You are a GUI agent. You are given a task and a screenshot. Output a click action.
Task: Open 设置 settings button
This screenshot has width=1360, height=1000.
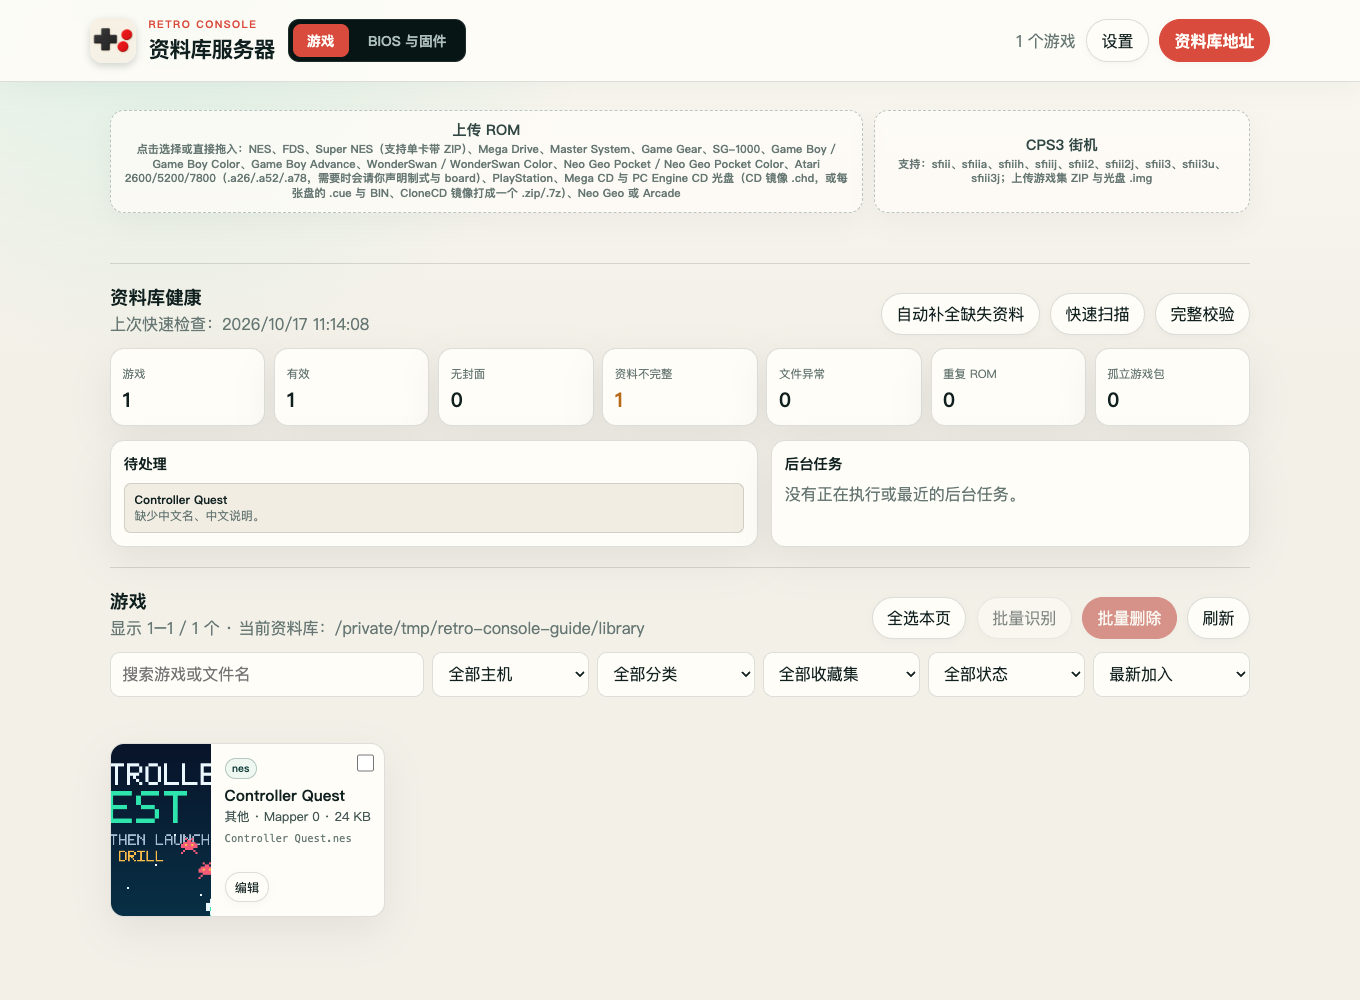click(x=1117, y=41)
